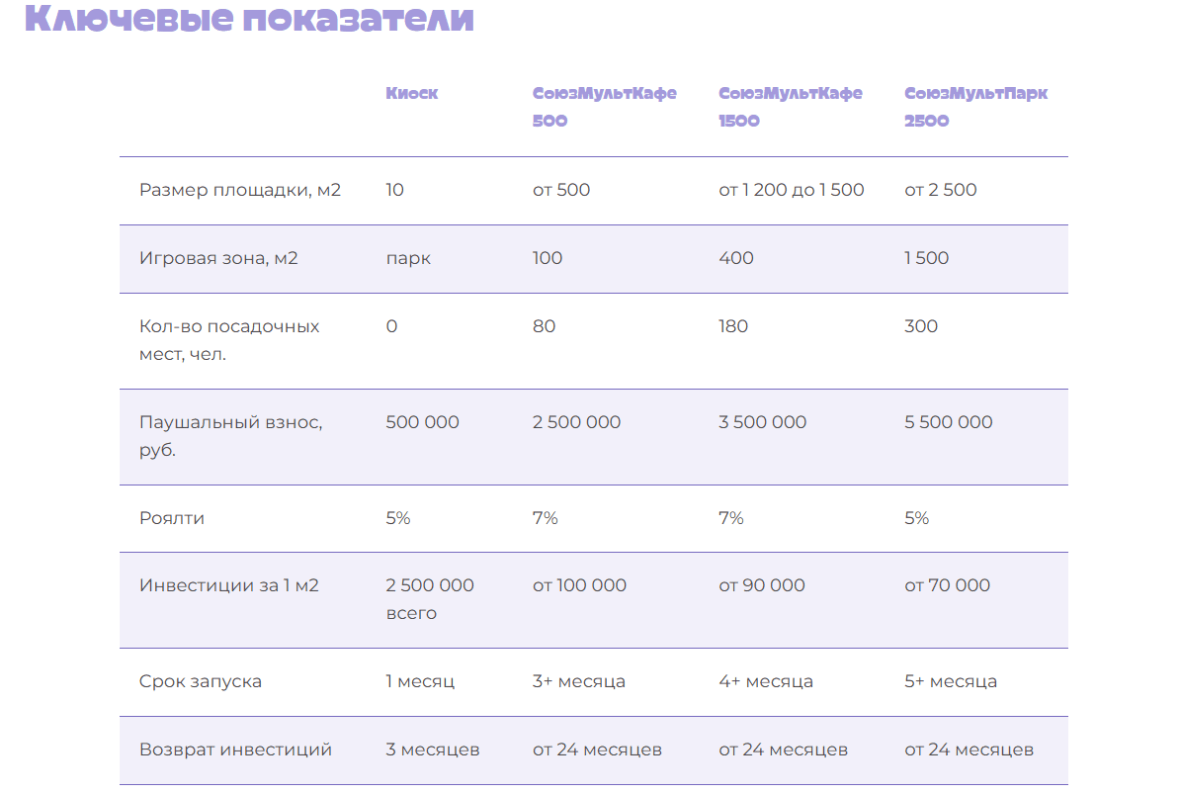Click the "Инвестиции за 1 м2" row label

coord(229,585)
